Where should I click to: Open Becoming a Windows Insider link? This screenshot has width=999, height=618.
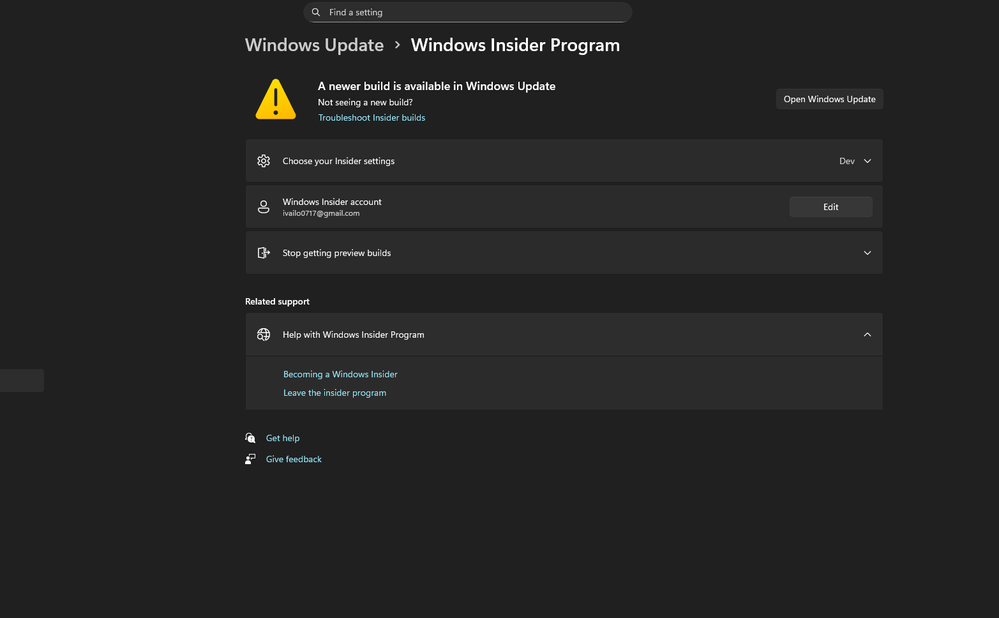(x=340, y=375)
